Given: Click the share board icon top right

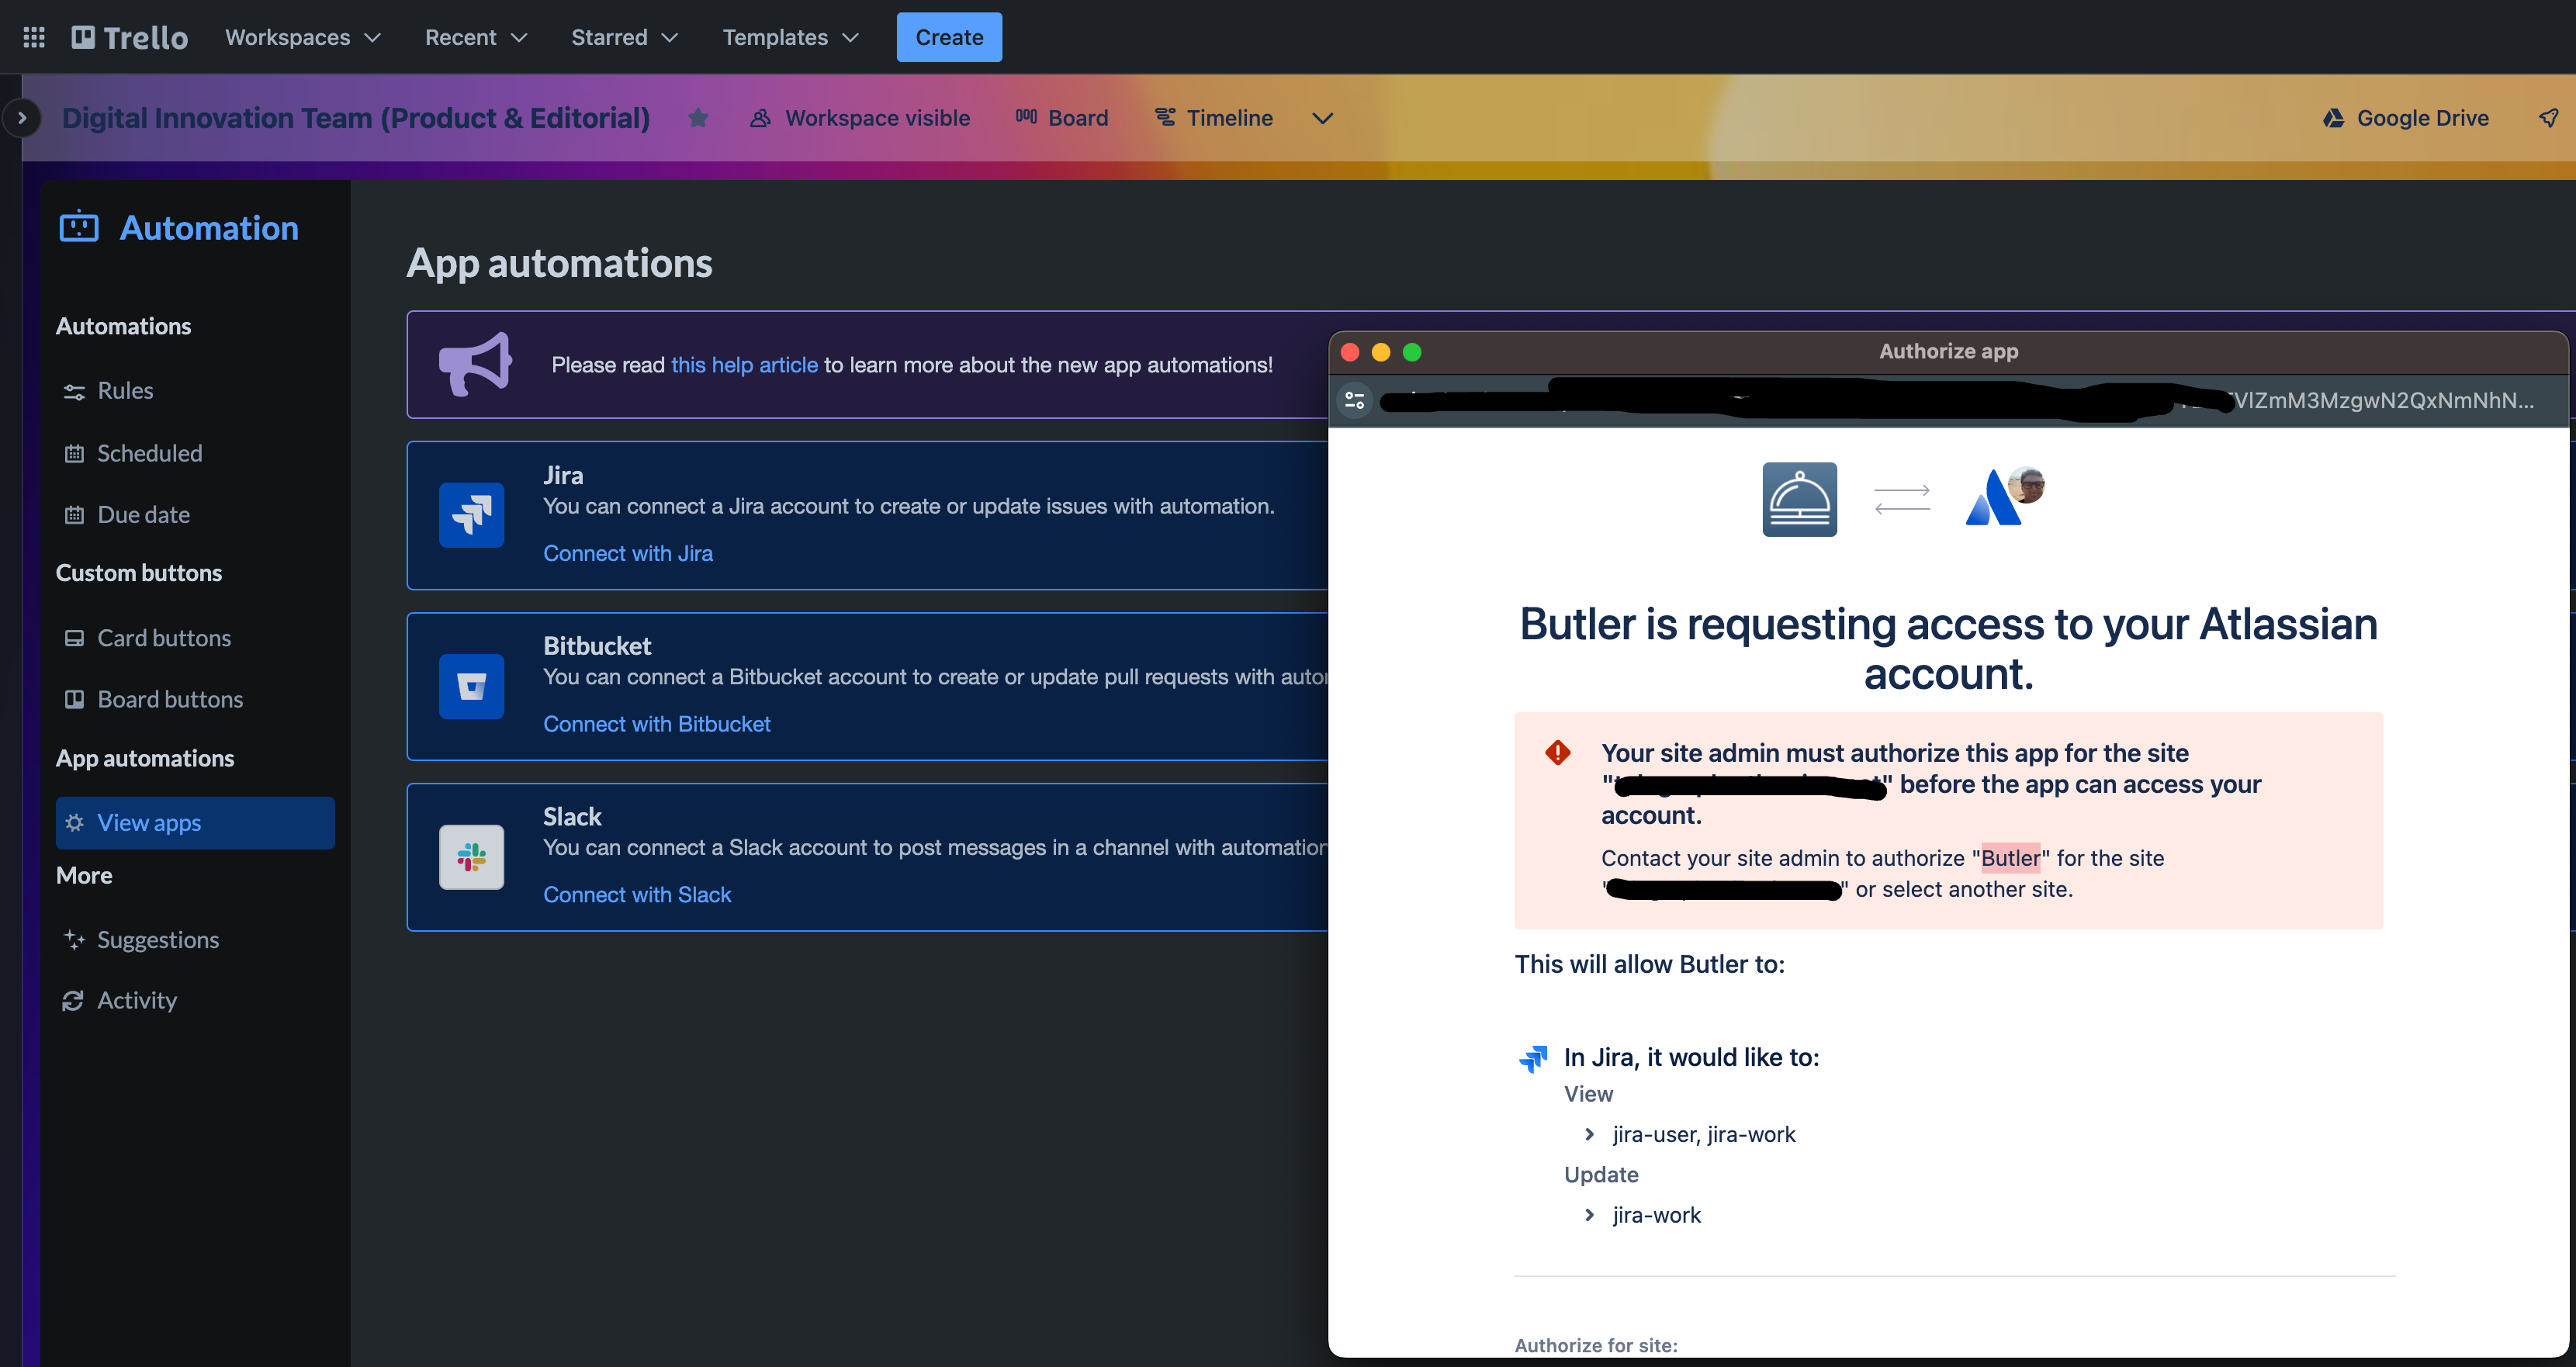Looking at the screenshot, I should pos(2548,117).
